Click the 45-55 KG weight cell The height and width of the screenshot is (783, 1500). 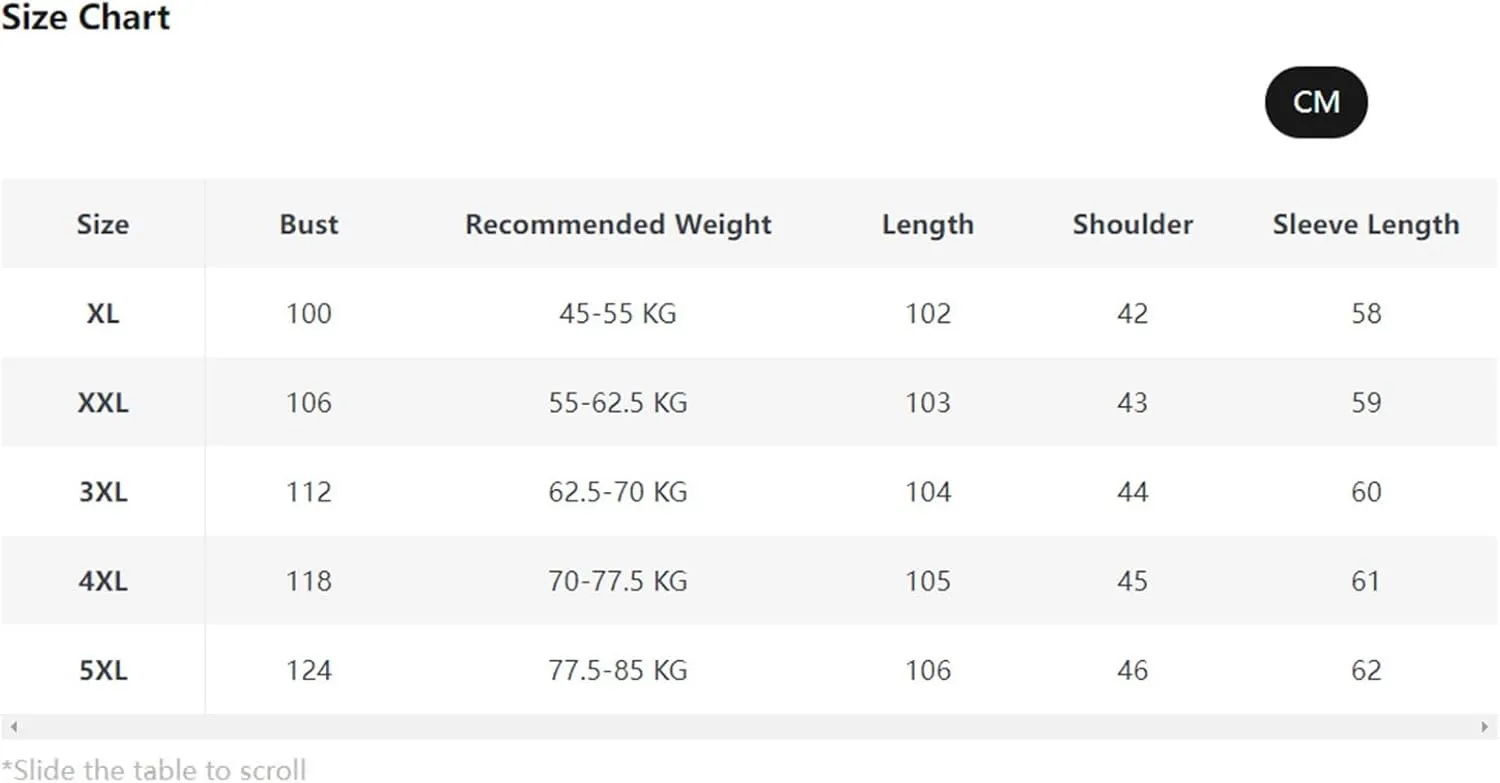[x=618, y=313]
